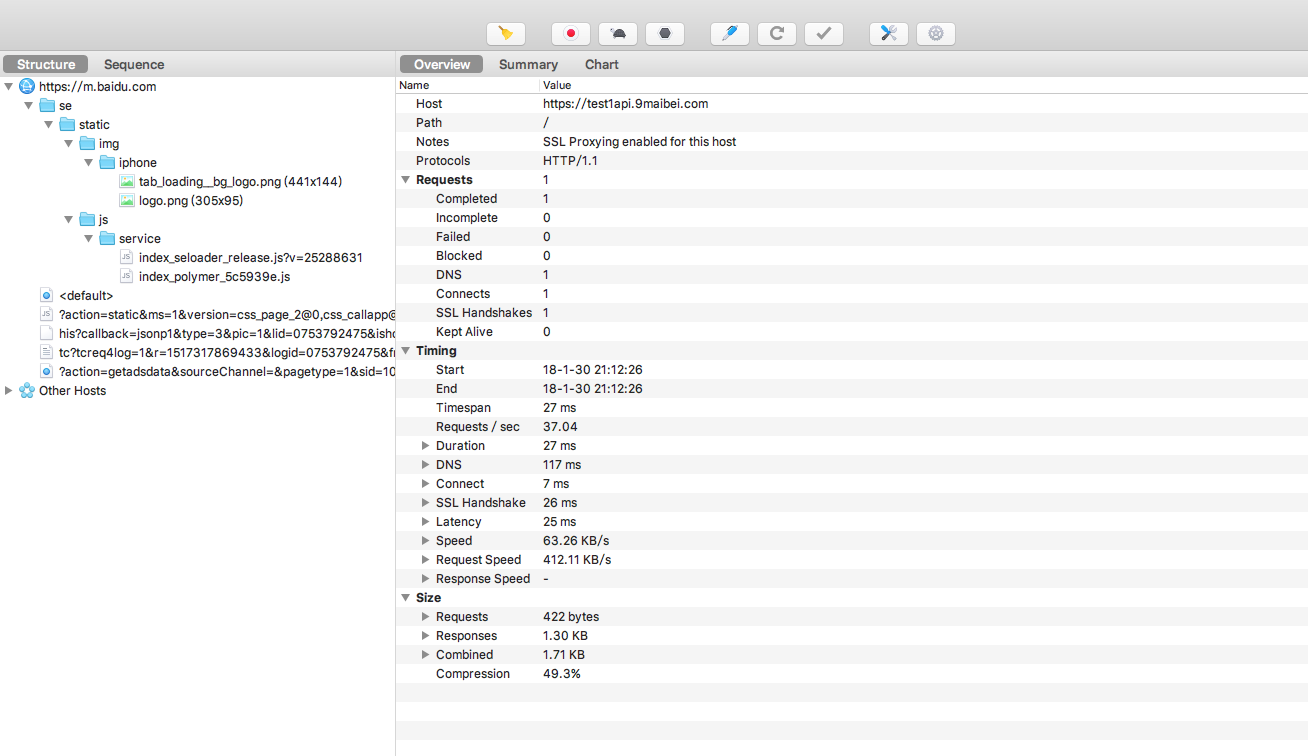Validate the response with the checkmark icon

tap(824, 34)
